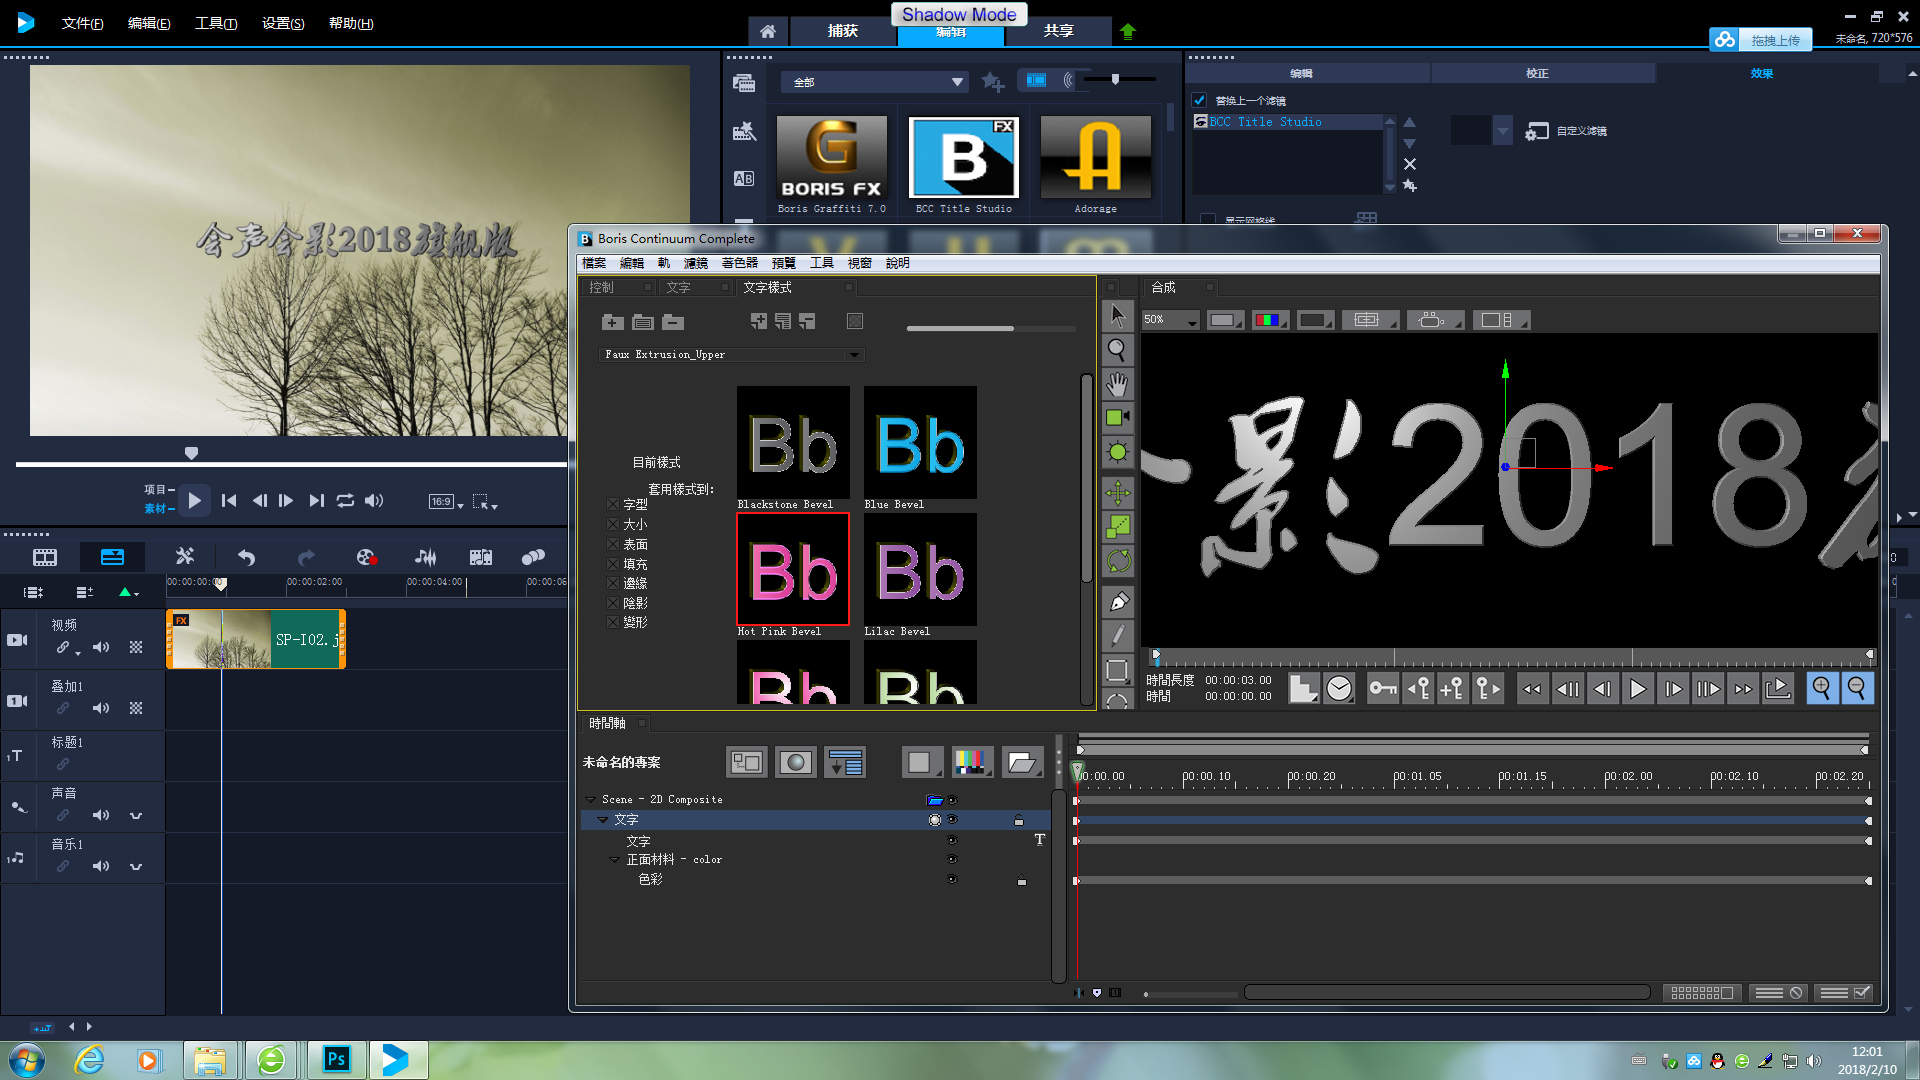Open the 檔案 menu in Boris
The height and width of the screenshot is (1080, 1920).
(594, 263)
